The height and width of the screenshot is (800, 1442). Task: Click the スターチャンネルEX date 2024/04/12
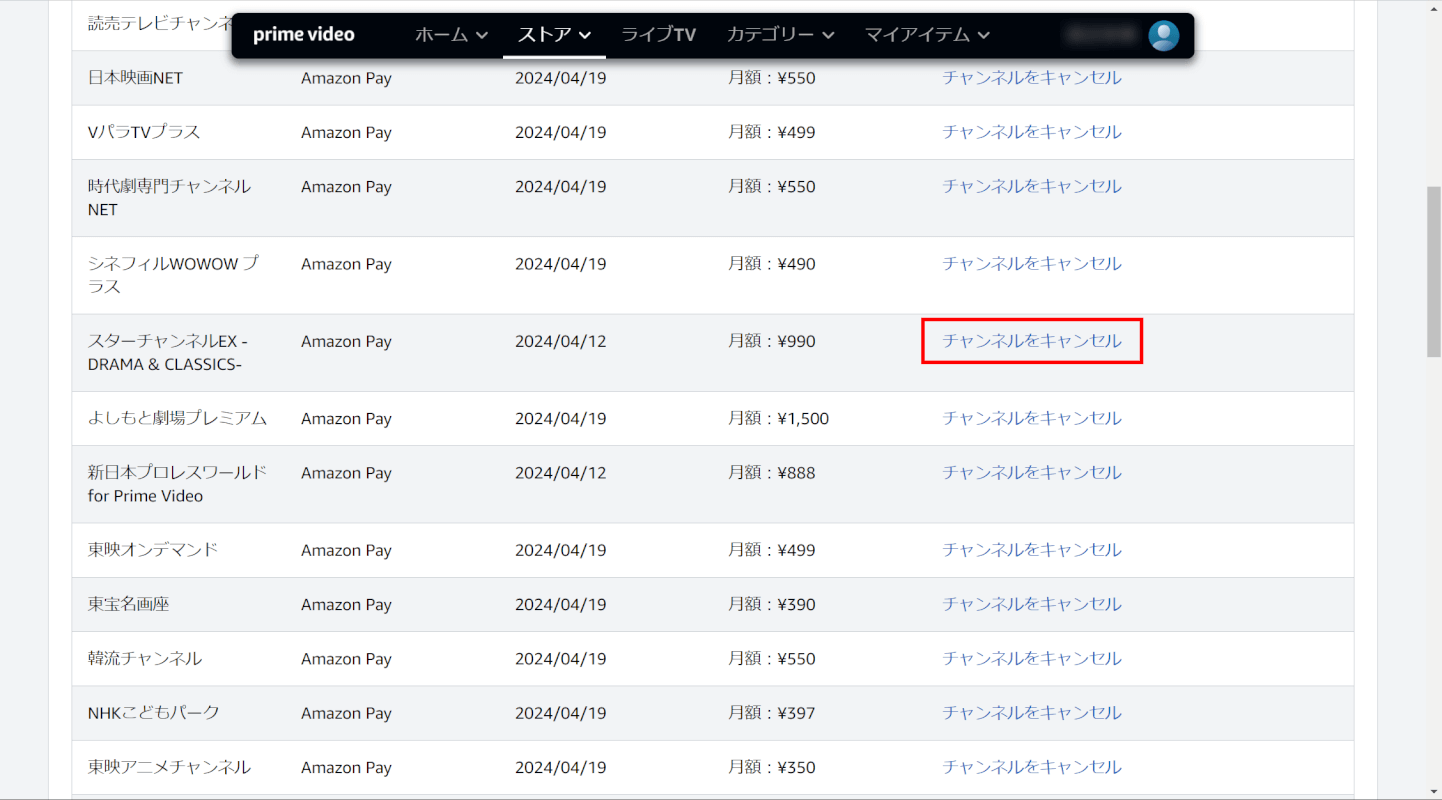click(x=561, y=341)
